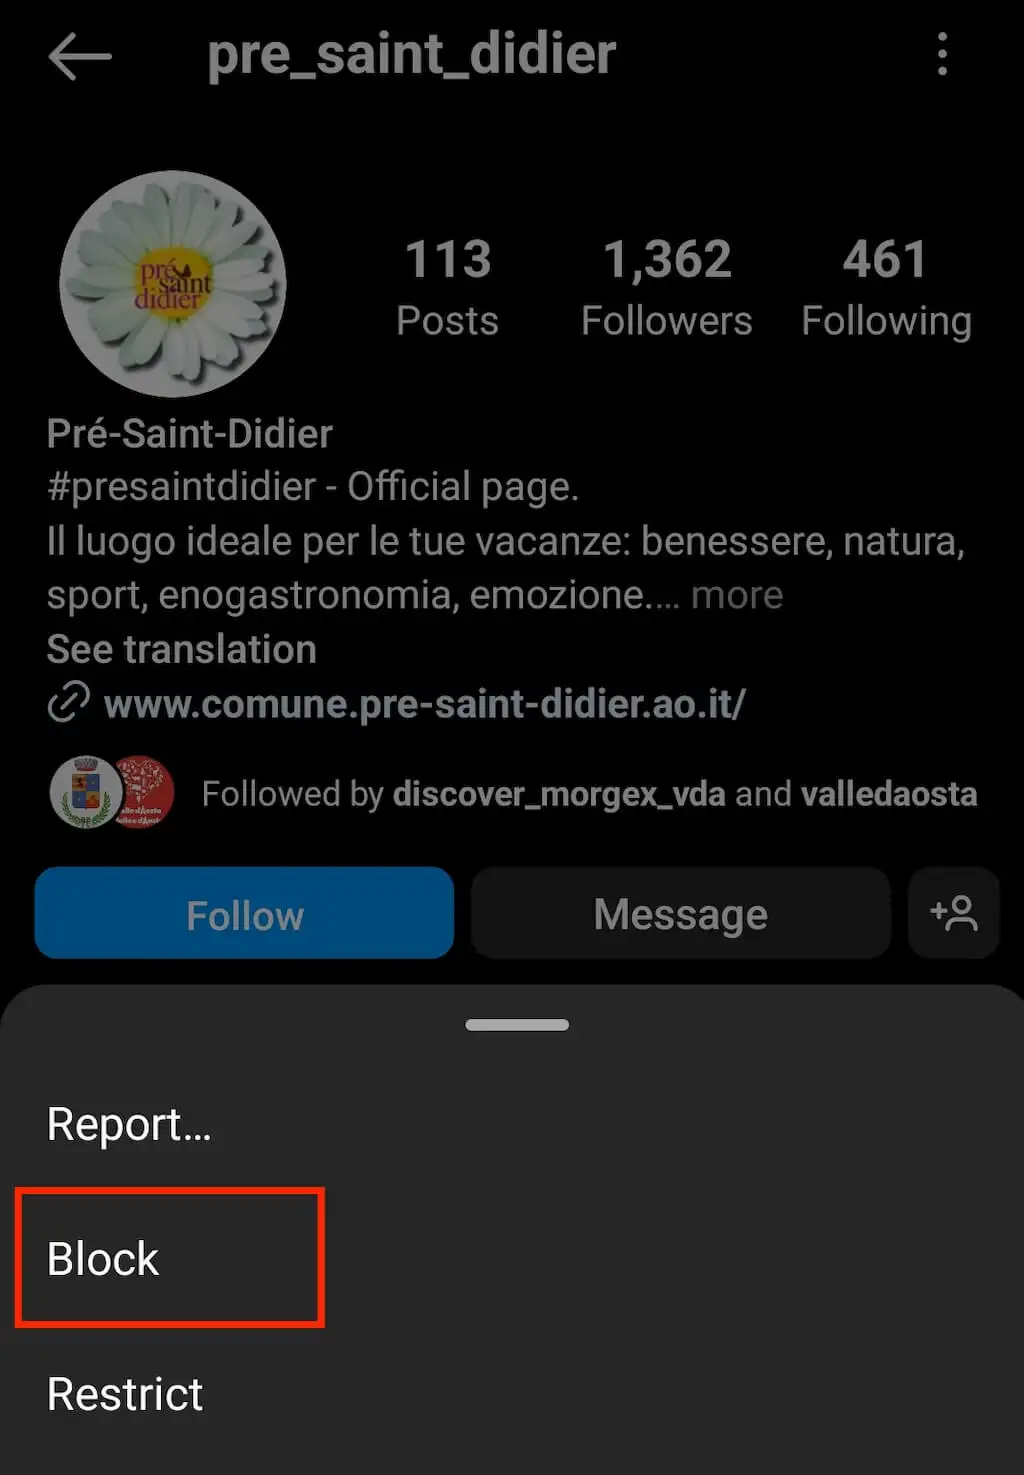Follow the pre_saint_didier account
The width and height of the screenshot is (1024, 1475).
coord(244,913)
